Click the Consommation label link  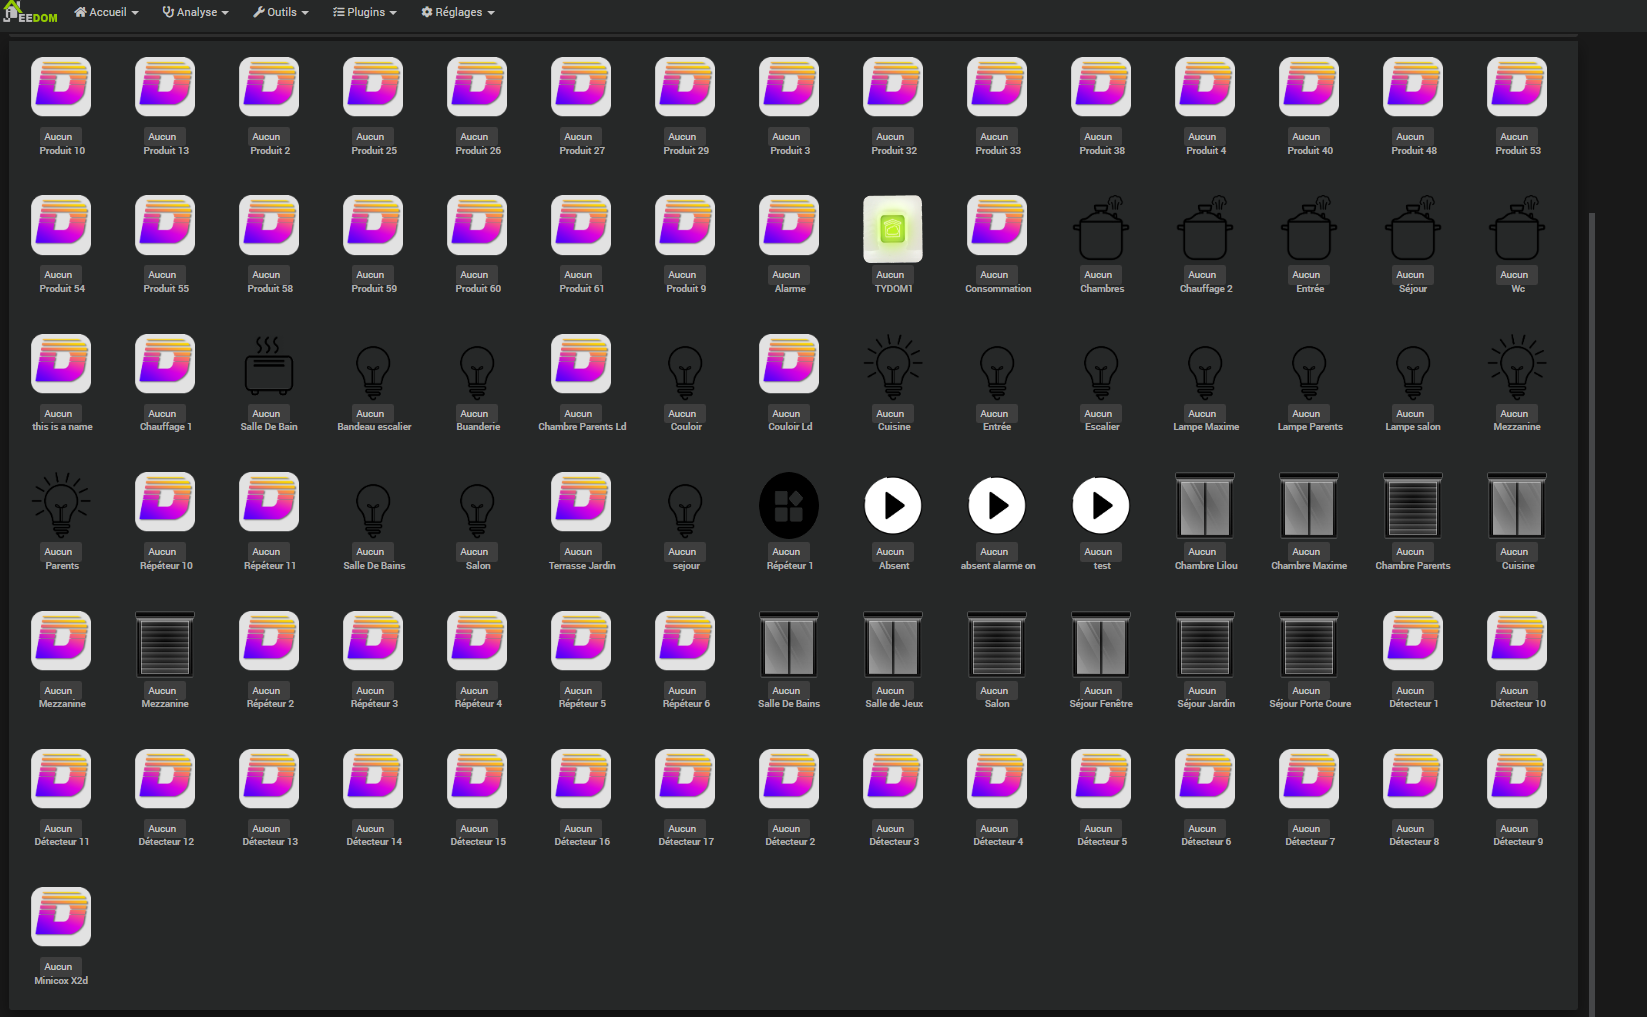[x=998, y=289]
